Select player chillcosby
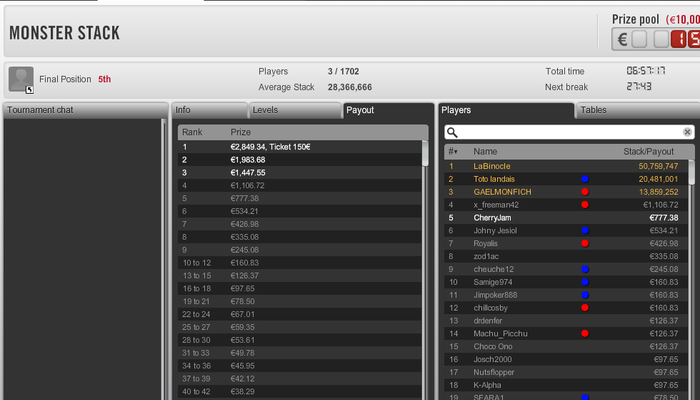Viewport: 700px width, 400px height. point(567,308)
